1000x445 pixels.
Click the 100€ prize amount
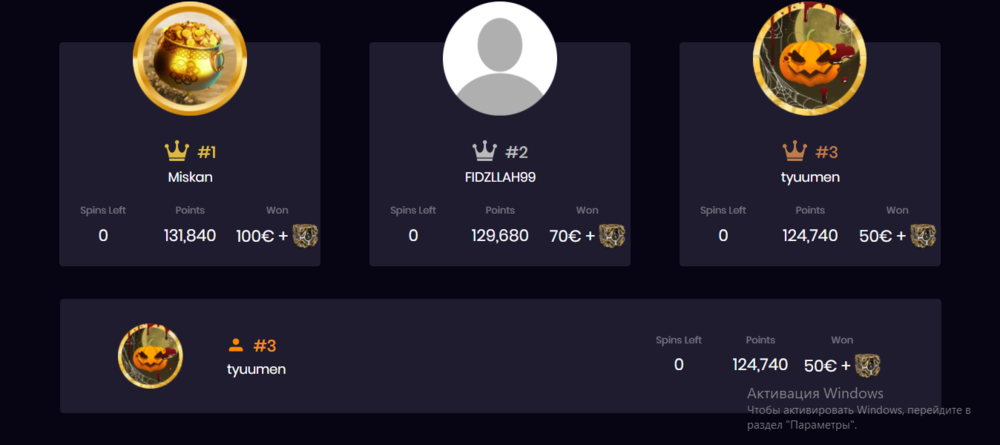(256, 236)
